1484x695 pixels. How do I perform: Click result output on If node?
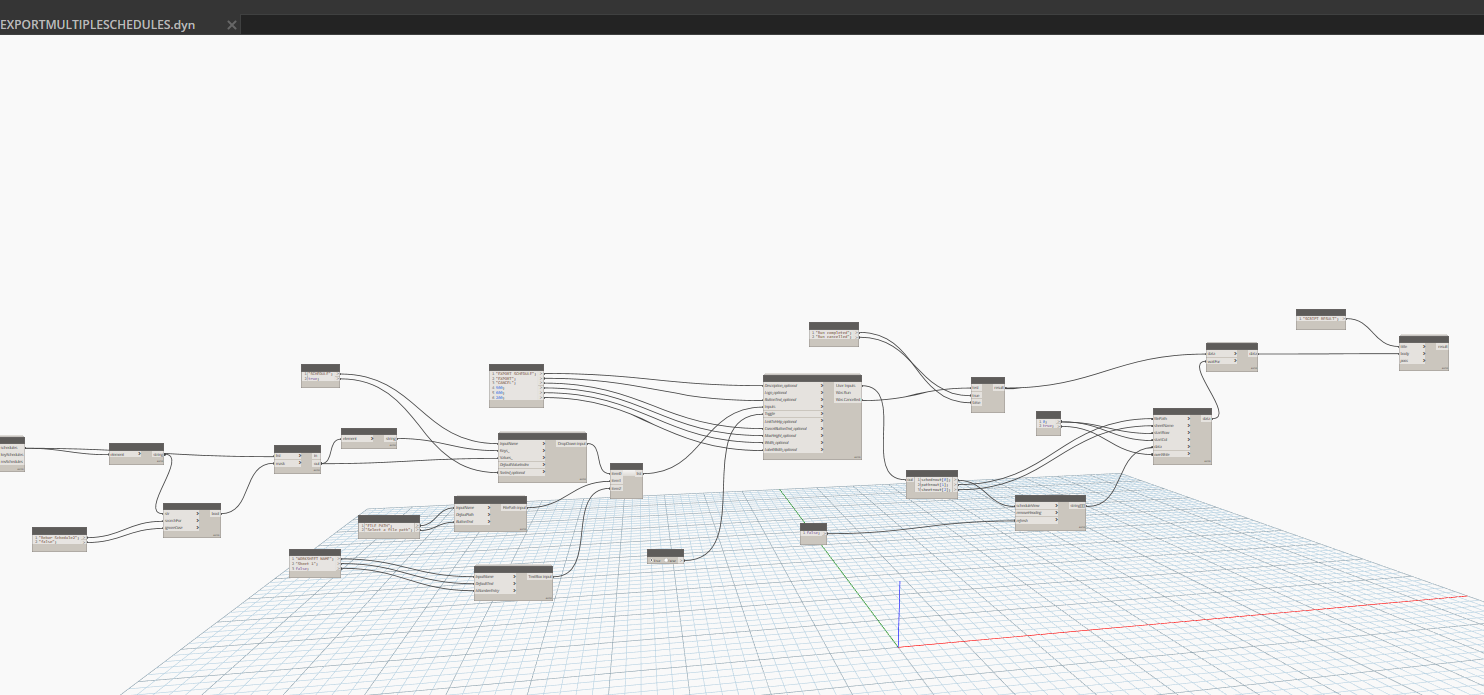tap(998, 388)
